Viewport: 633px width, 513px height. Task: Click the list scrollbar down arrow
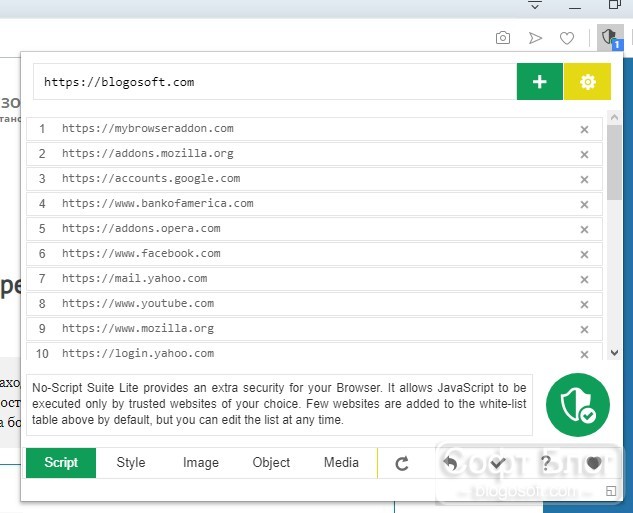[x=614, y=353]
